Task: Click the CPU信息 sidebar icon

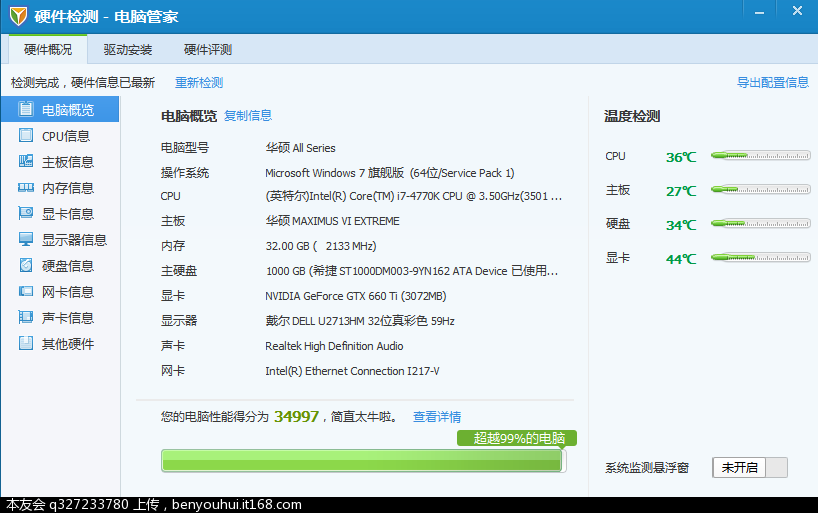Action: [x=26, y=135]
